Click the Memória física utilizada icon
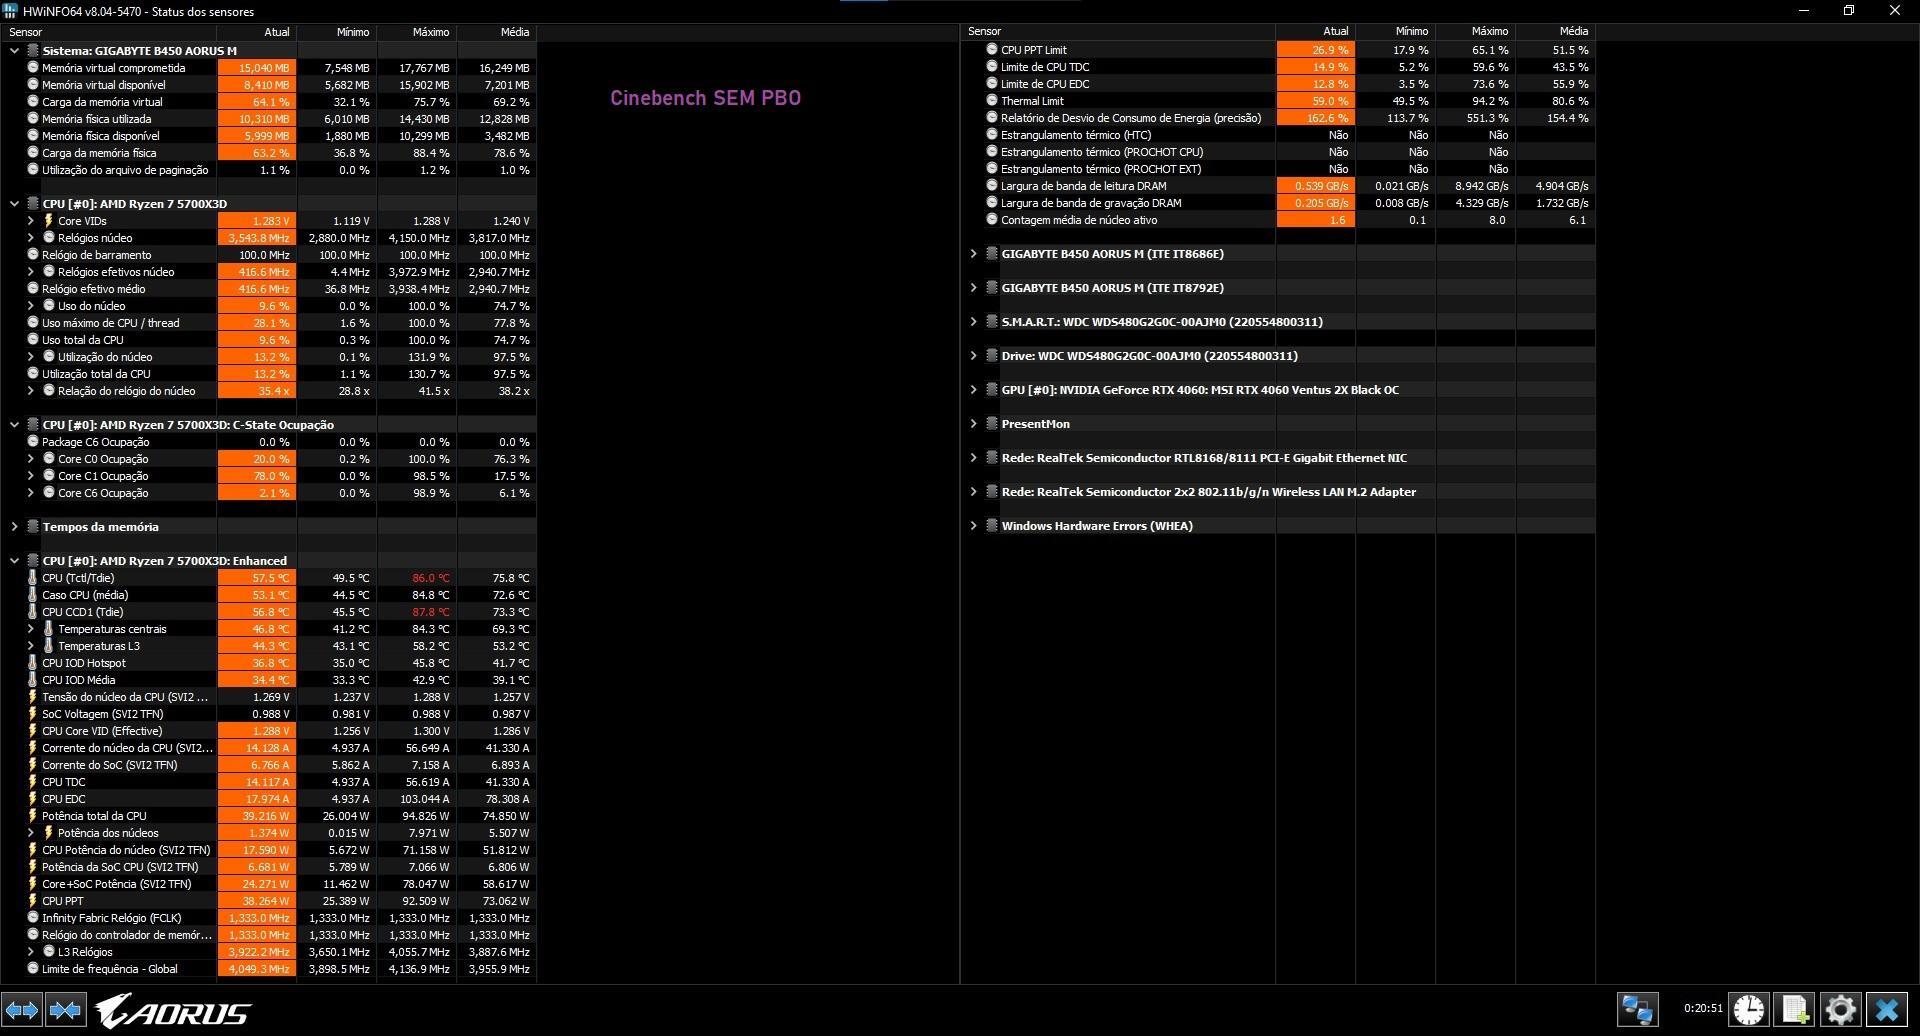 pos(33,119)
